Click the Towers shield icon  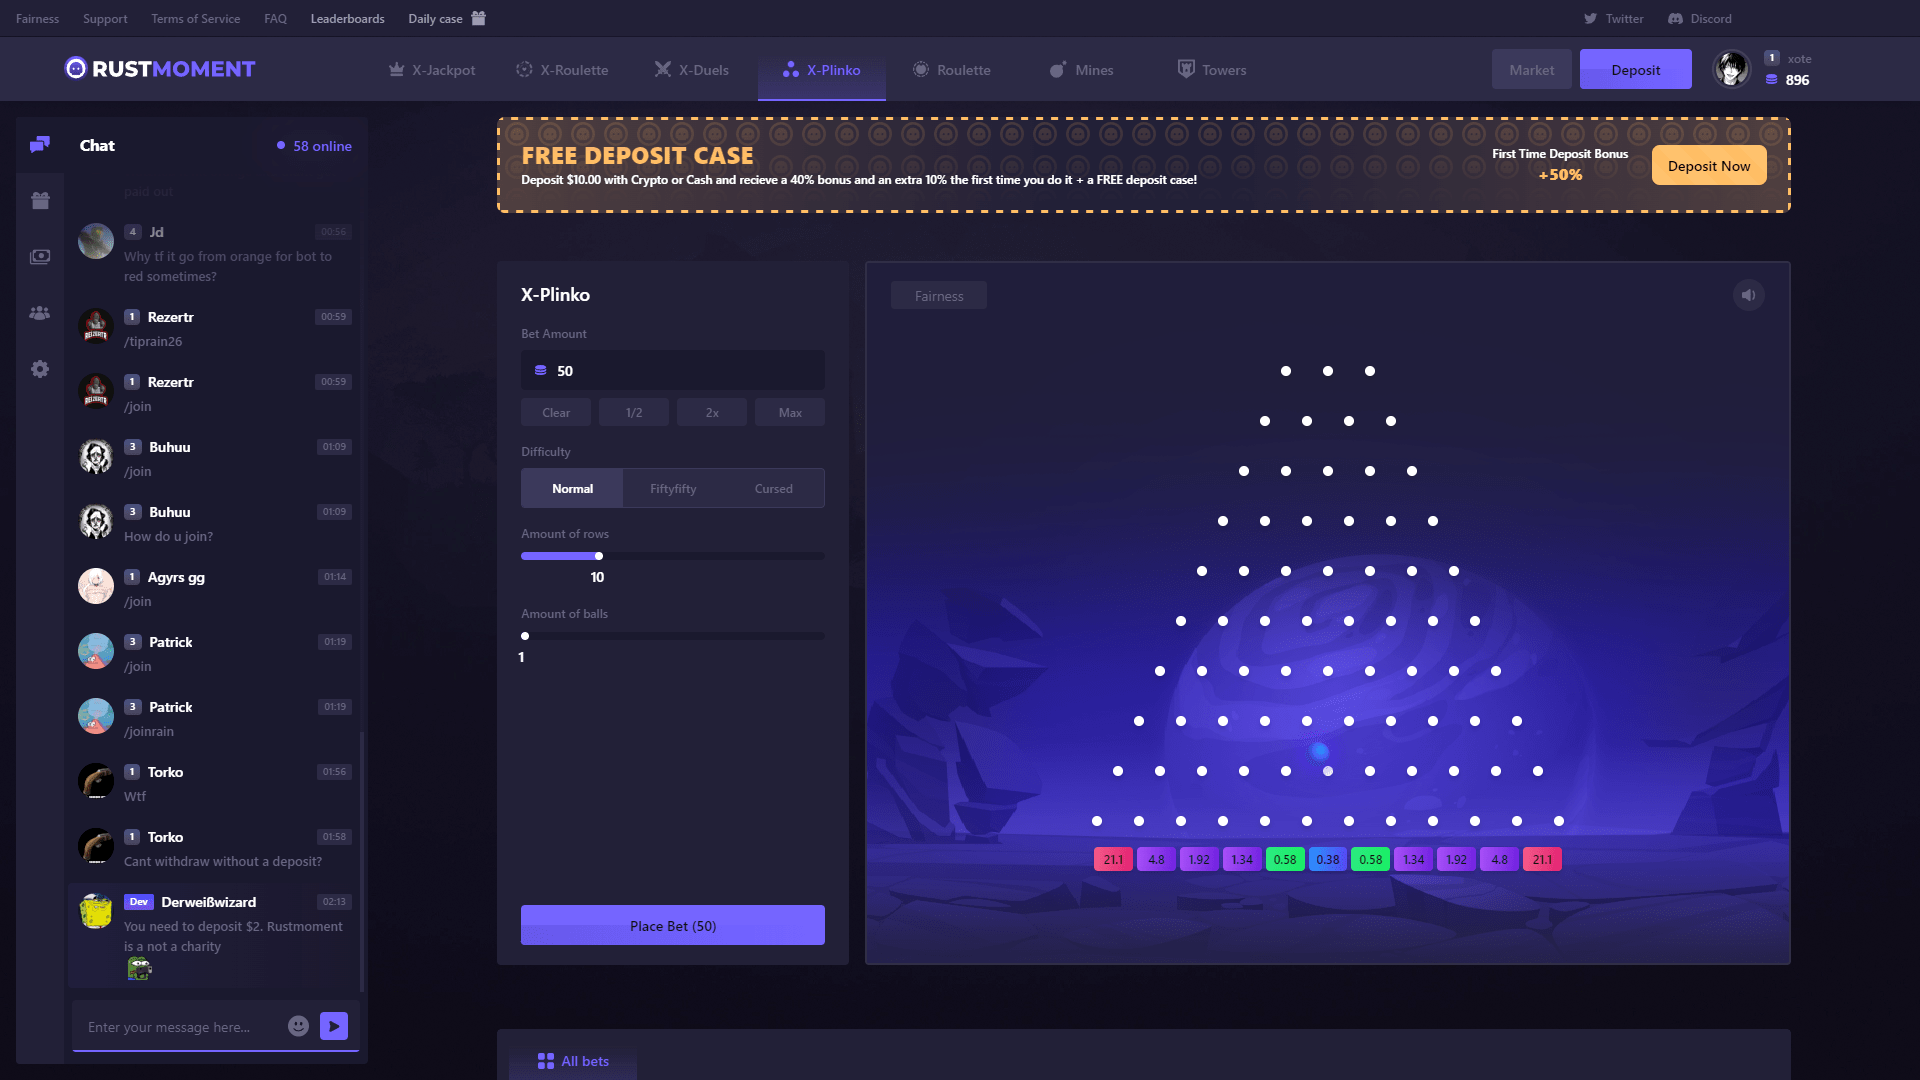(x=1186, y=69)
